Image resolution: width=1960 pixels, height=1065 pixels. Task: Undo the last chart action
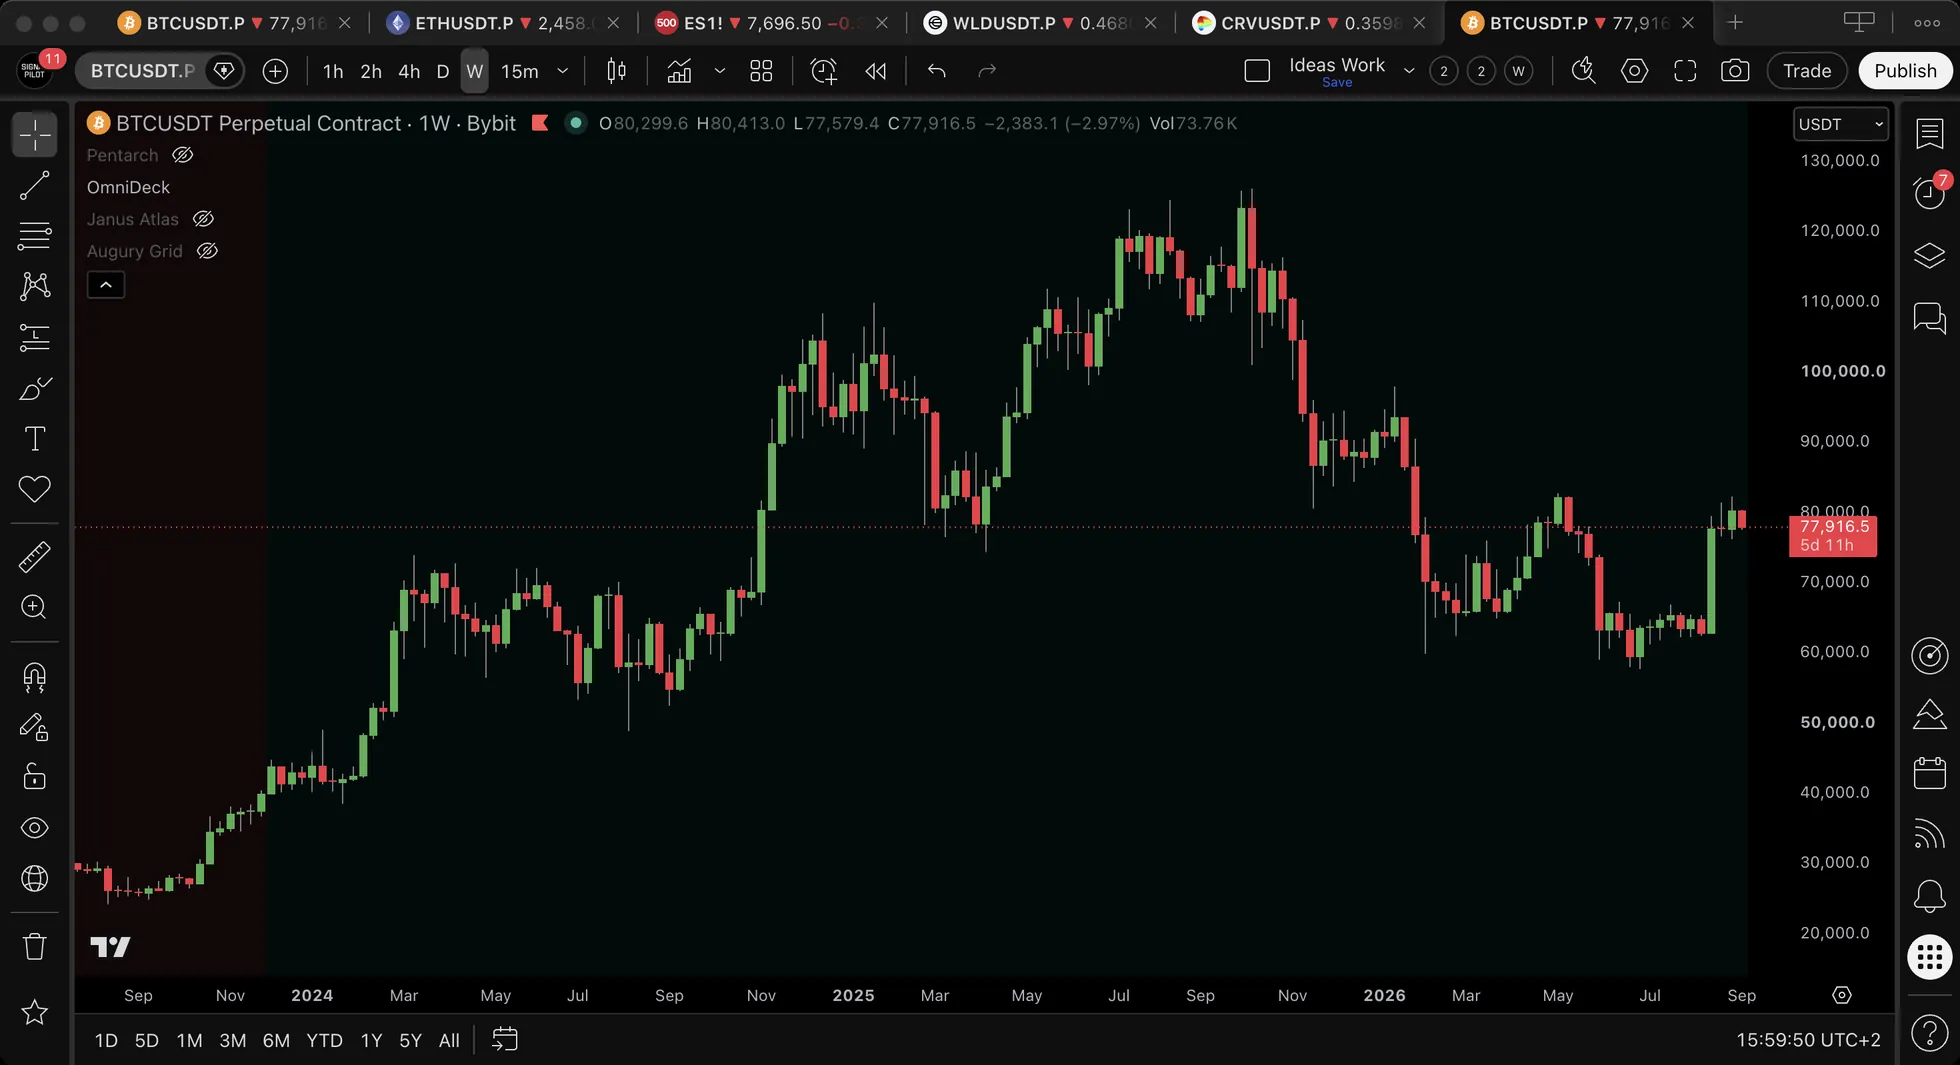(936, 71)
